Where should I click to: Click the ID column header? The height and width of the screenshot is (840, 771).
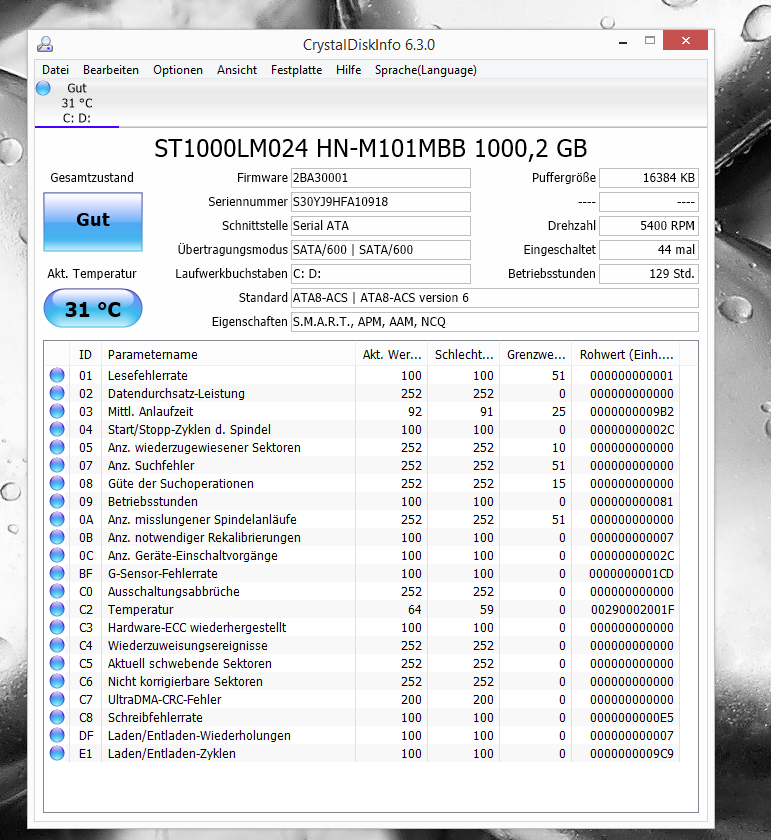click(x=85, y=354)
